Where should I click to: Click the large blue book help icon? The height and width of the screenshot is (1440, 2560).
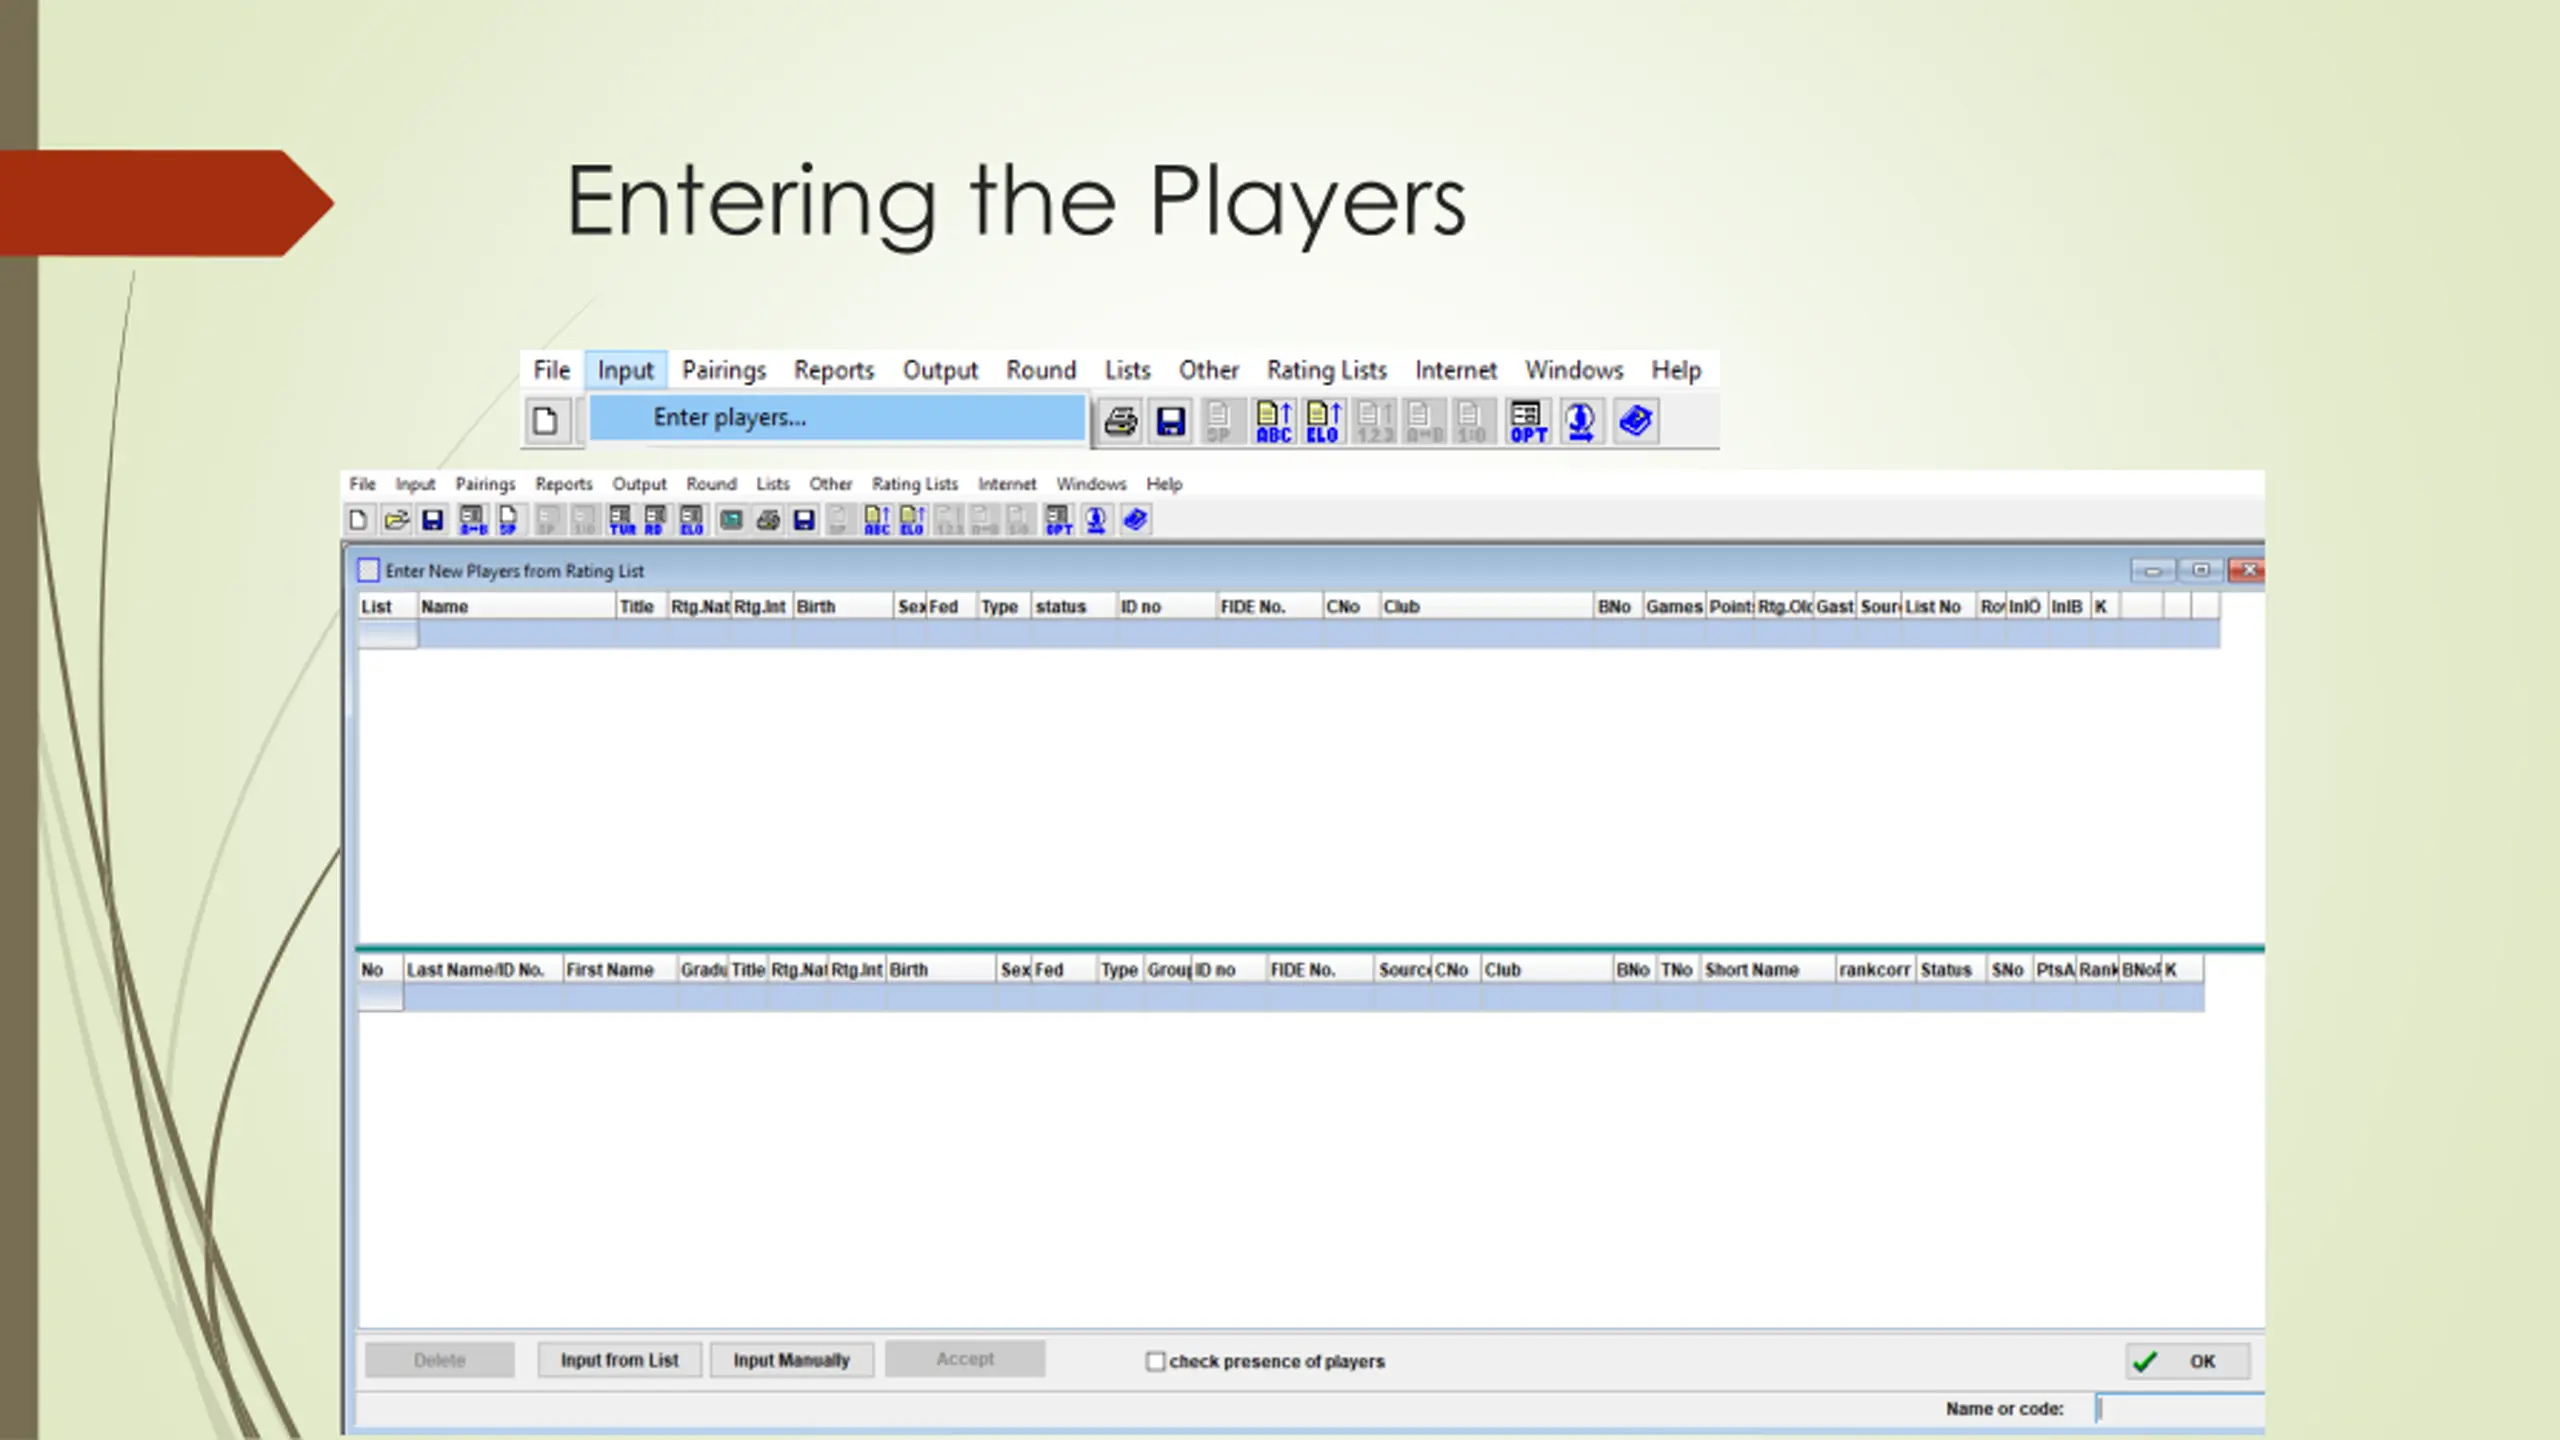1635,421
